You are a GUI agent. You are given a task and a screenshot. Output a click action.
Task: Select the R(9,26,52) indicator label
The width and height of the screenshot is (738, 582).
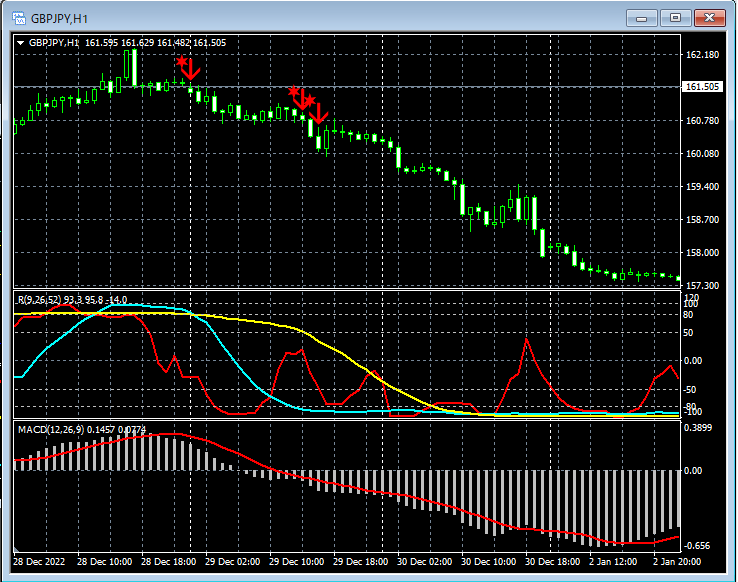click(41, 299)
